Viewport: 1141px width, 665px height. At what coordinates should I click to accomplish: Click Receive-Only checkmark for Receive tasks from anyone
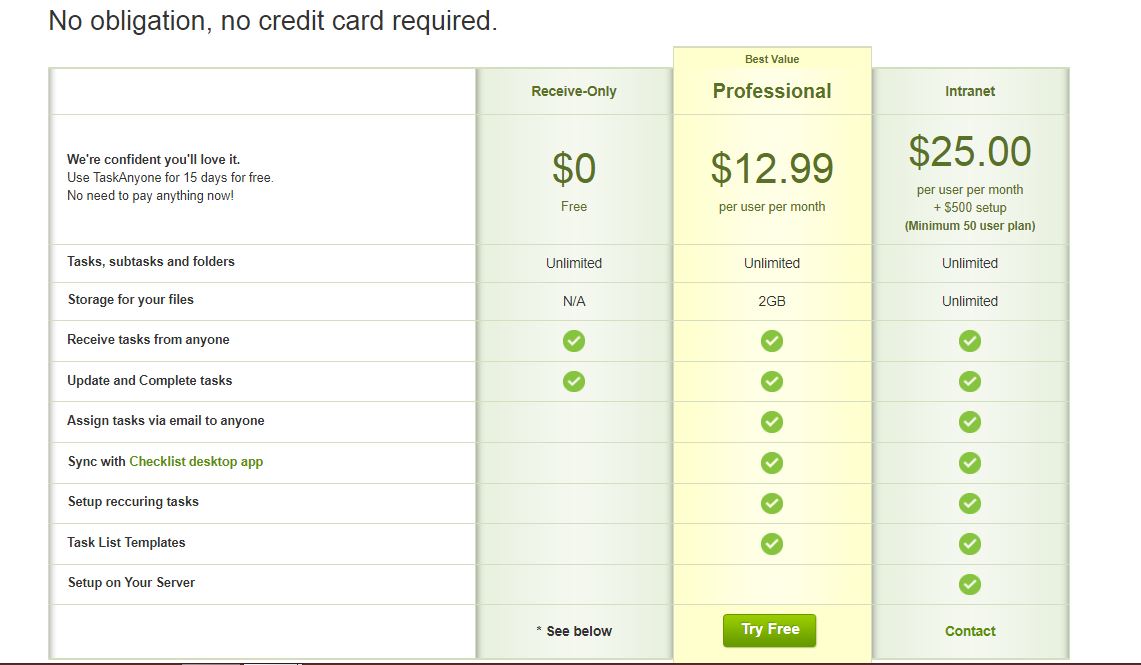click(574, 341)
